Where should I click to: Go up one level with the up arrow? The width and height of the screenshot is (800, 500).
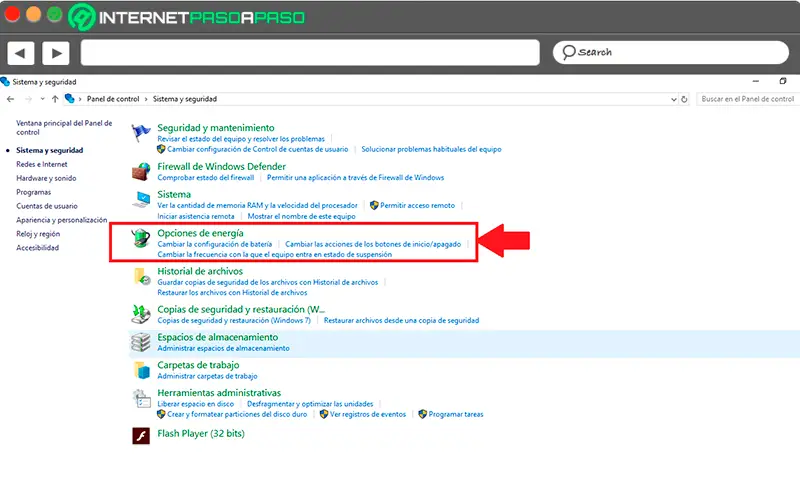[55, 99]
